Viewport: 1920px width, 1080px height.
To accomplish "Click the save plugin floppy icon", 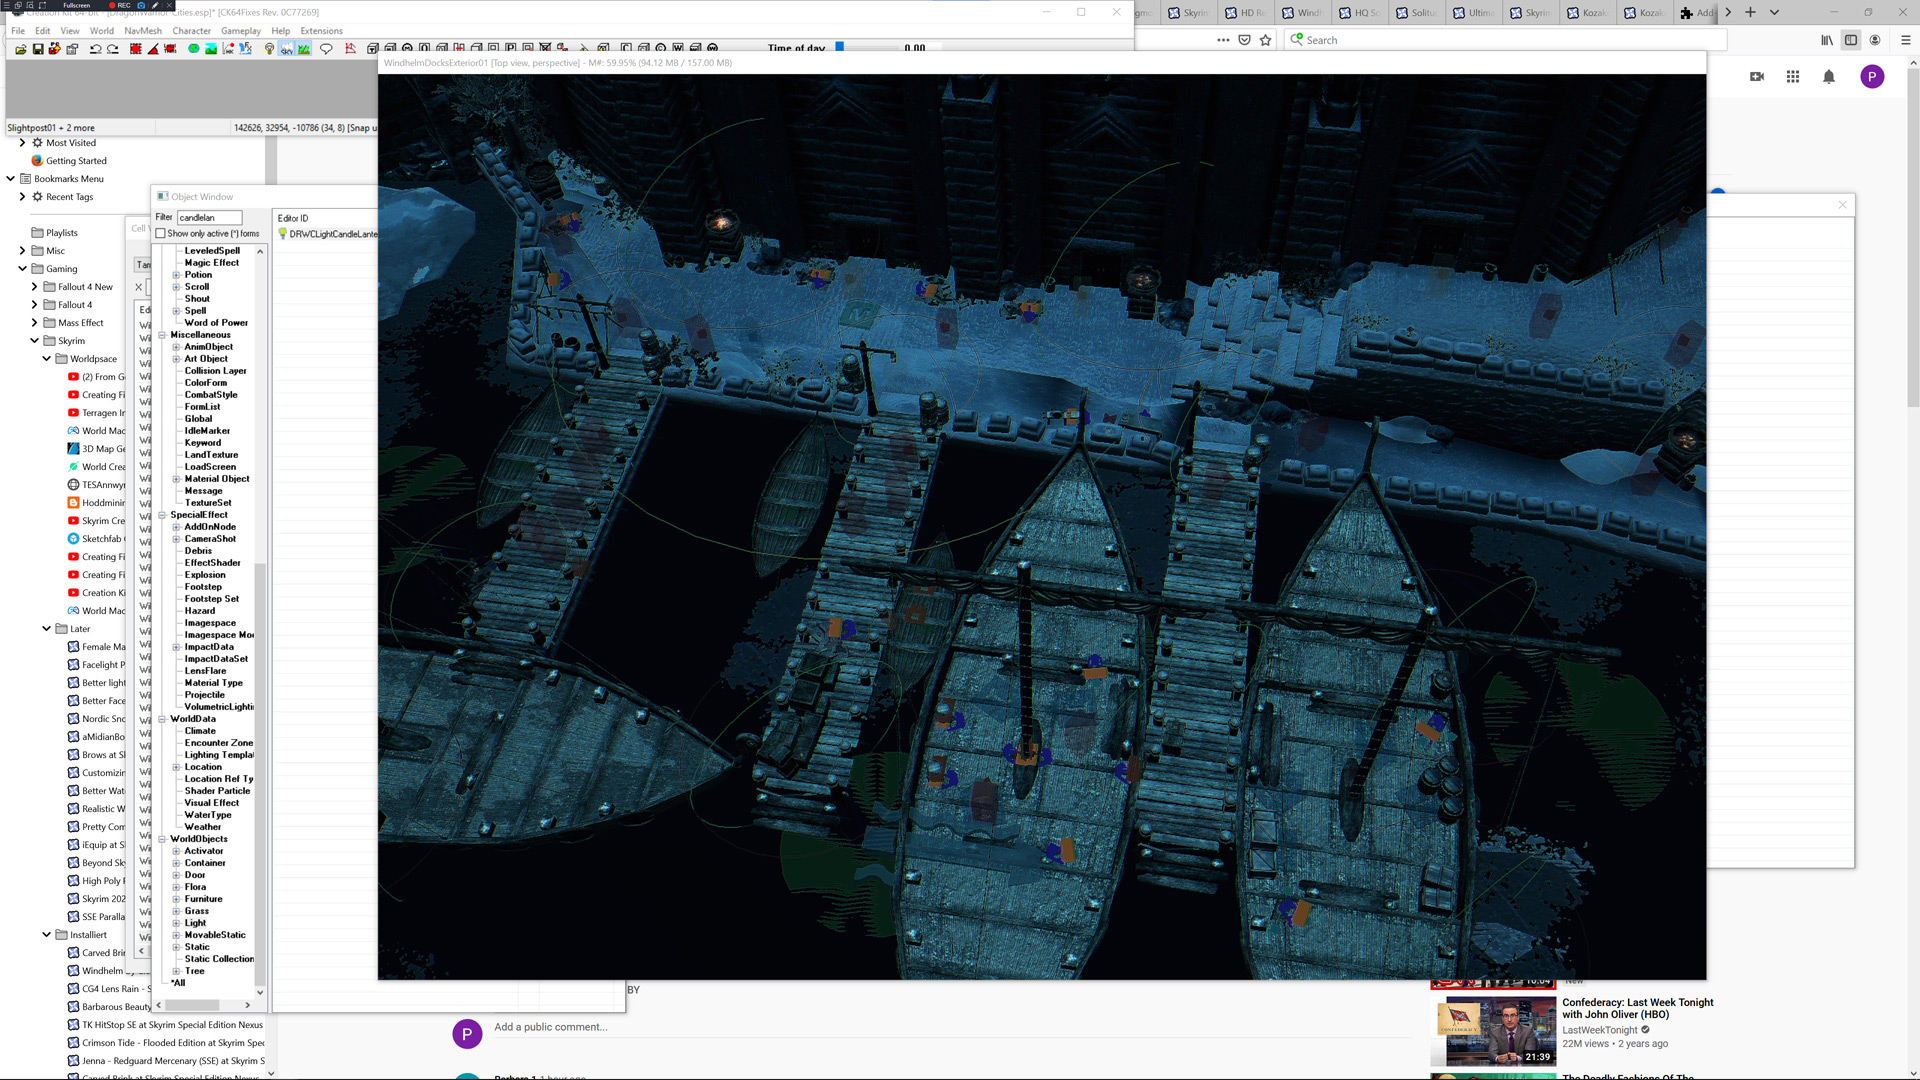I will pos(38,49).
